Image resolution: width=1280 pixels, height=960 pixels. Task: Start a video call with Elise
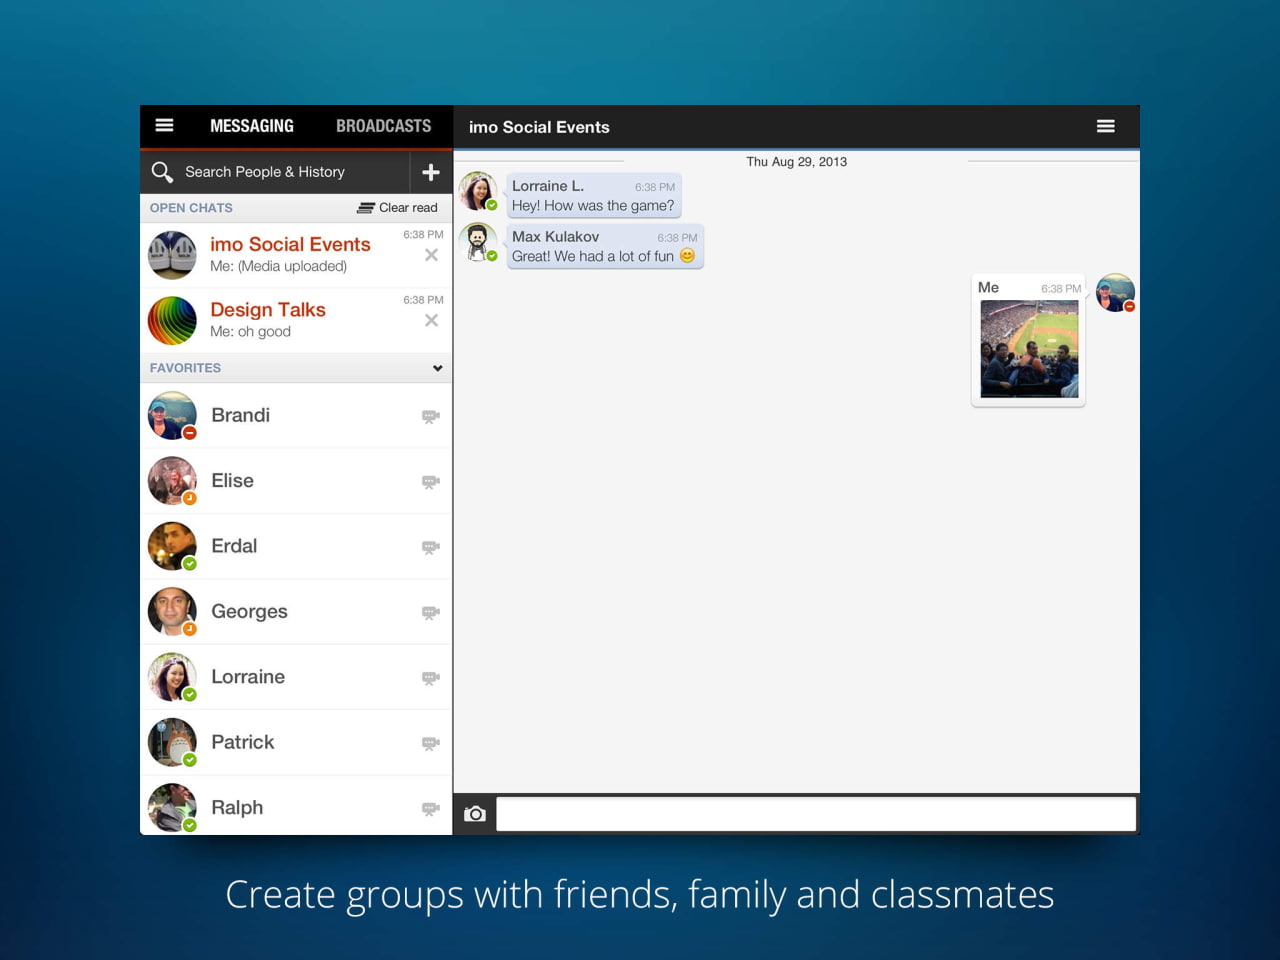point(430,481)
